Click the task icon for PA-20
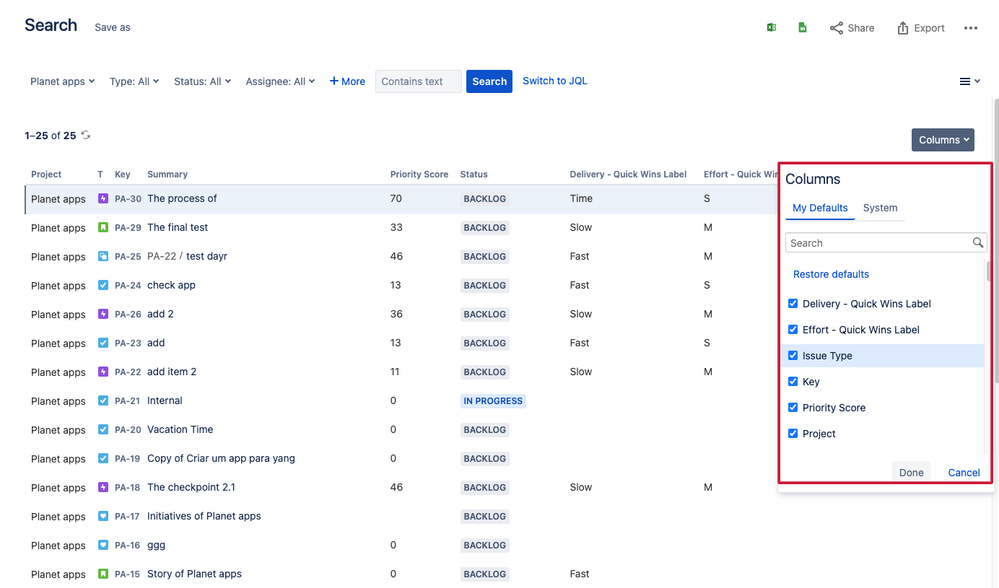This screenshot has height=588, width=999. (103, 429)
